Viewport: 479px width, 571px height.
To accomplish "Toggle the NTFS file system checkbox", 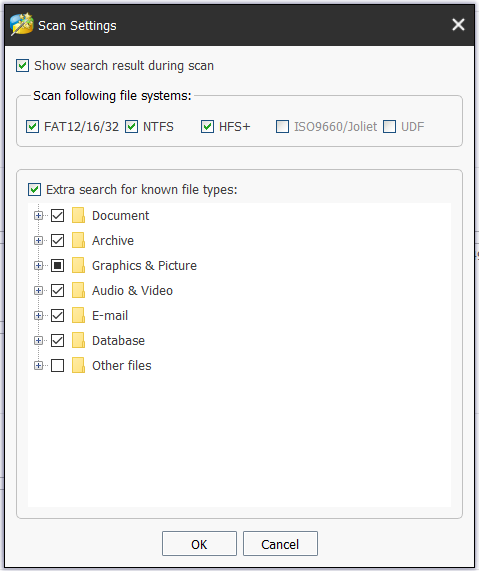I will pyautogui.click(x=131, y=127).
